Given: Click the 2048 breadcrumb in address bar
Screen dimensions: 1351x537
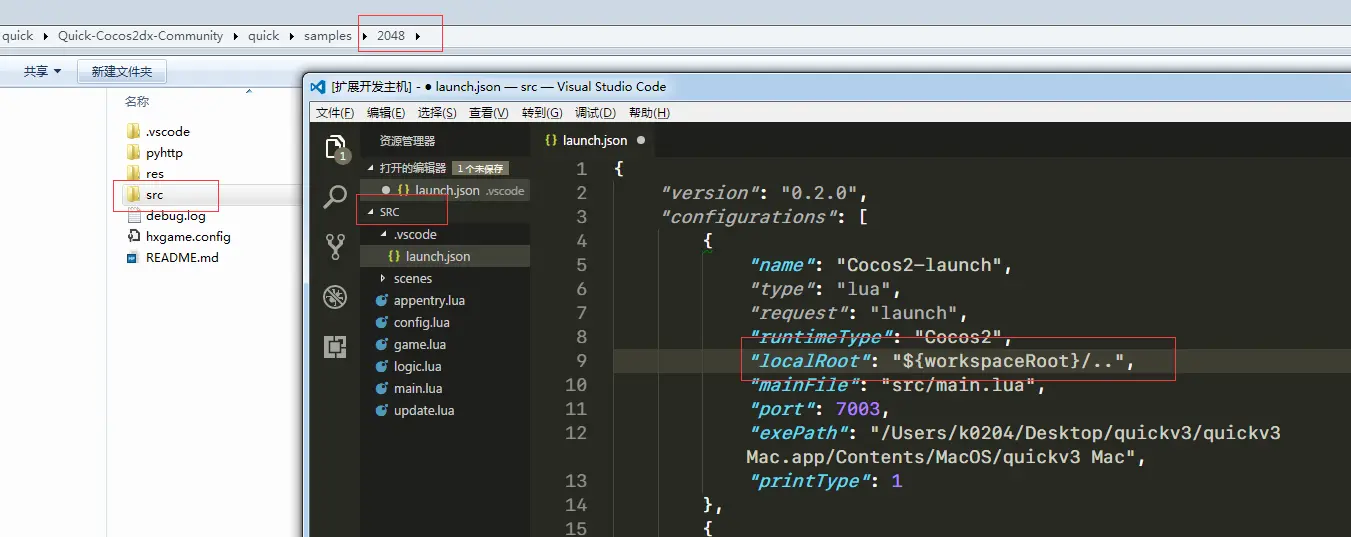Looking at the screenshot, I should 391,36.
